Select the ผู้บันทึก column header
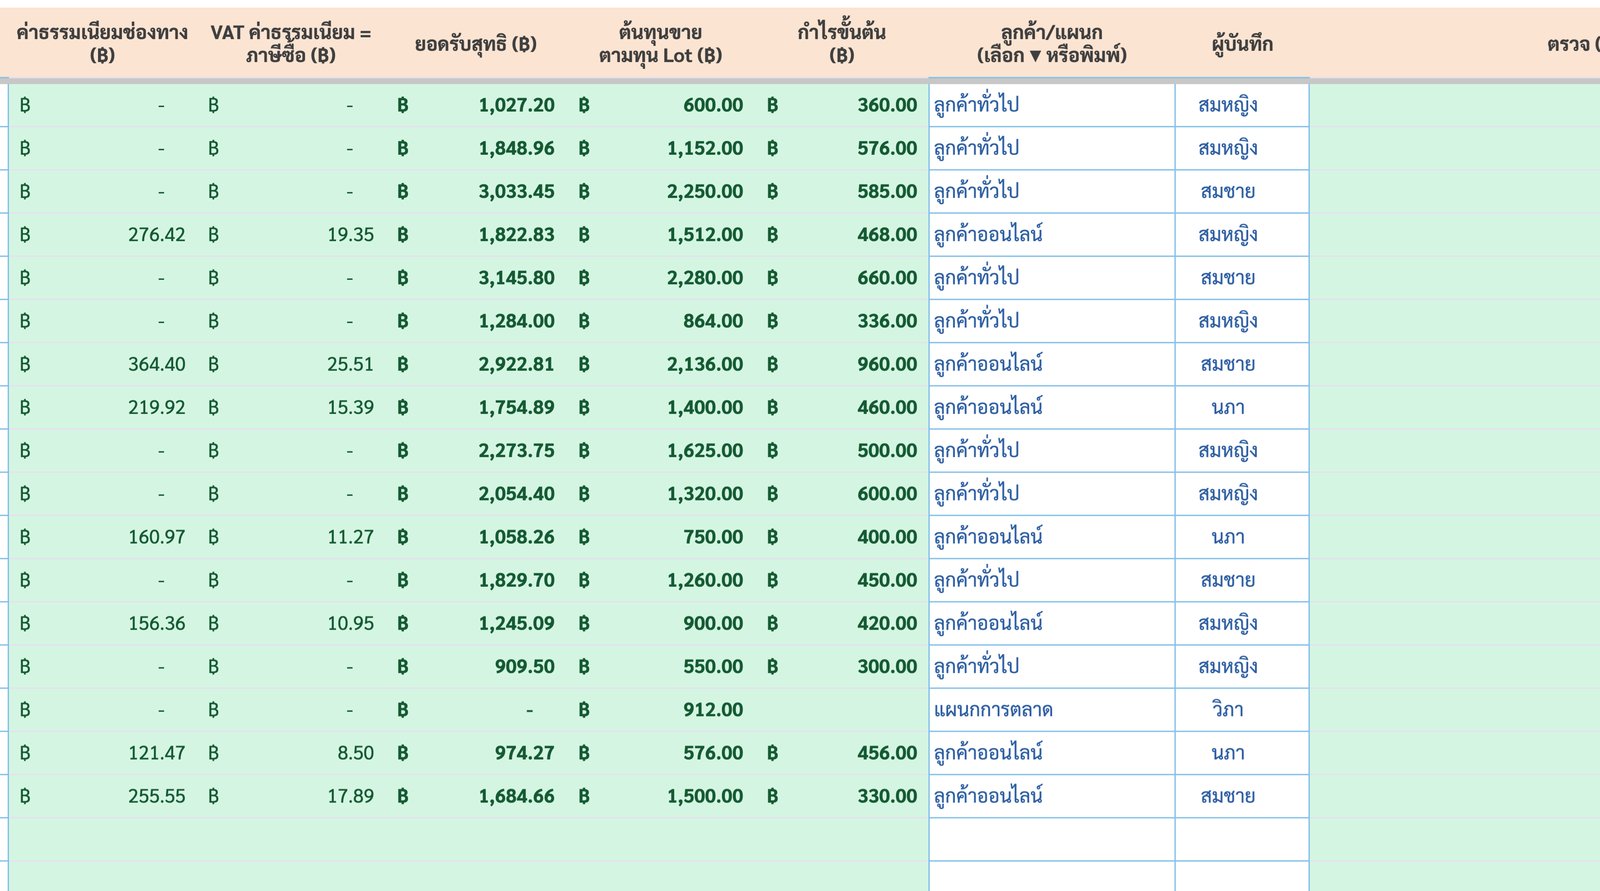 click(x=1242, y=44)
